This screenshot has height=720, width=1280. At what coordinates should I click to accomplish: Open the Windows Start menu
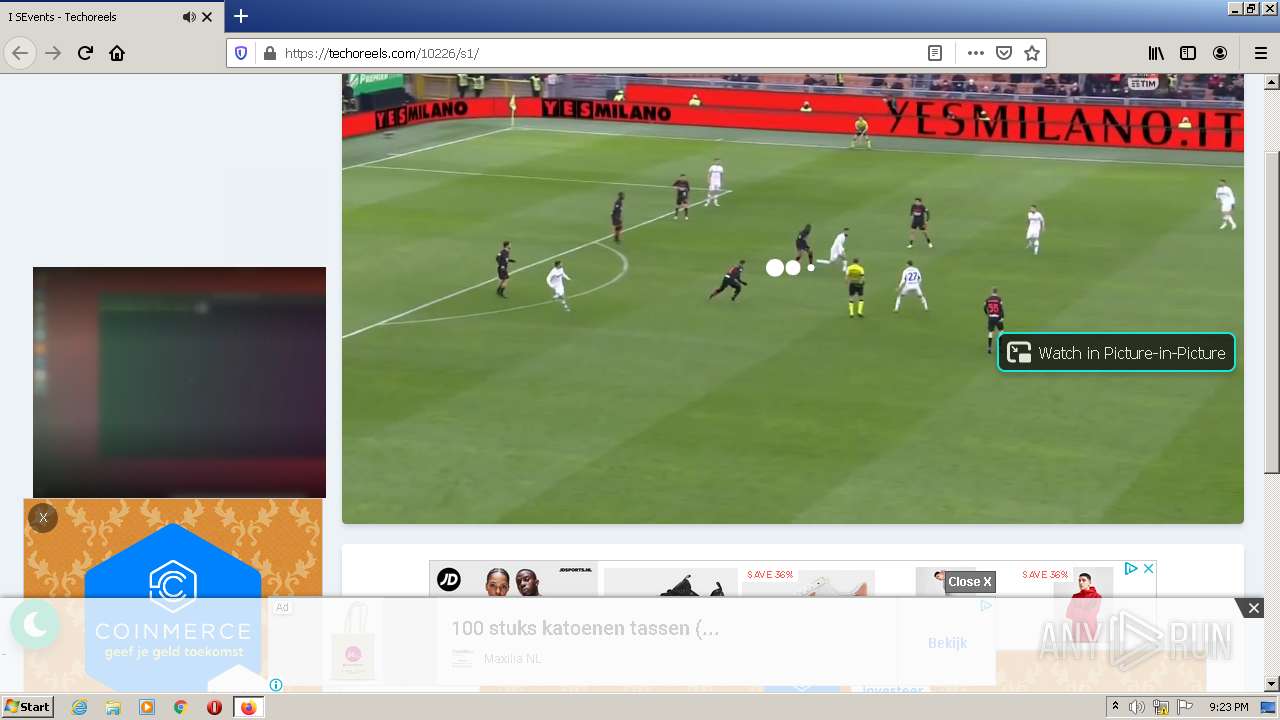(x=27, y=706)
